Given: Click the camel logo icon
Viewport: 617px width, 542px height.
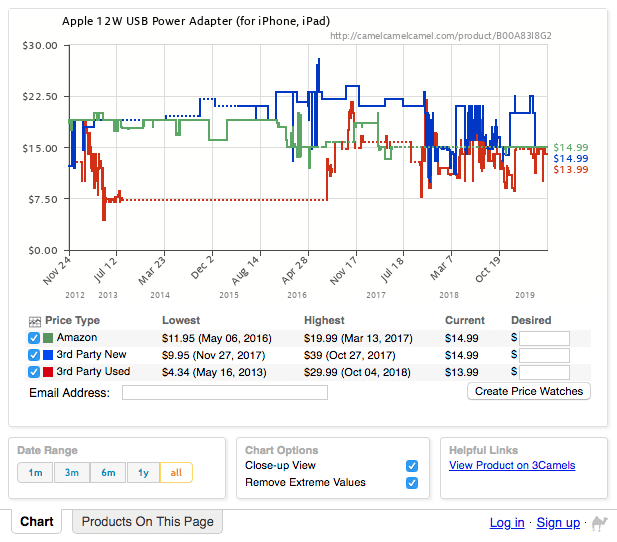Looking at the screenshot, I should pos(599,524).
